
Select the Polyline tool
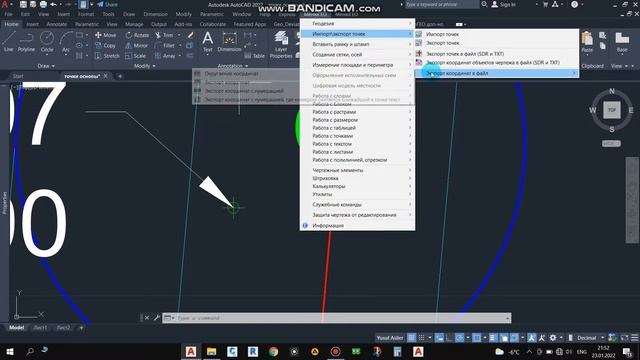tap(26, 42)
